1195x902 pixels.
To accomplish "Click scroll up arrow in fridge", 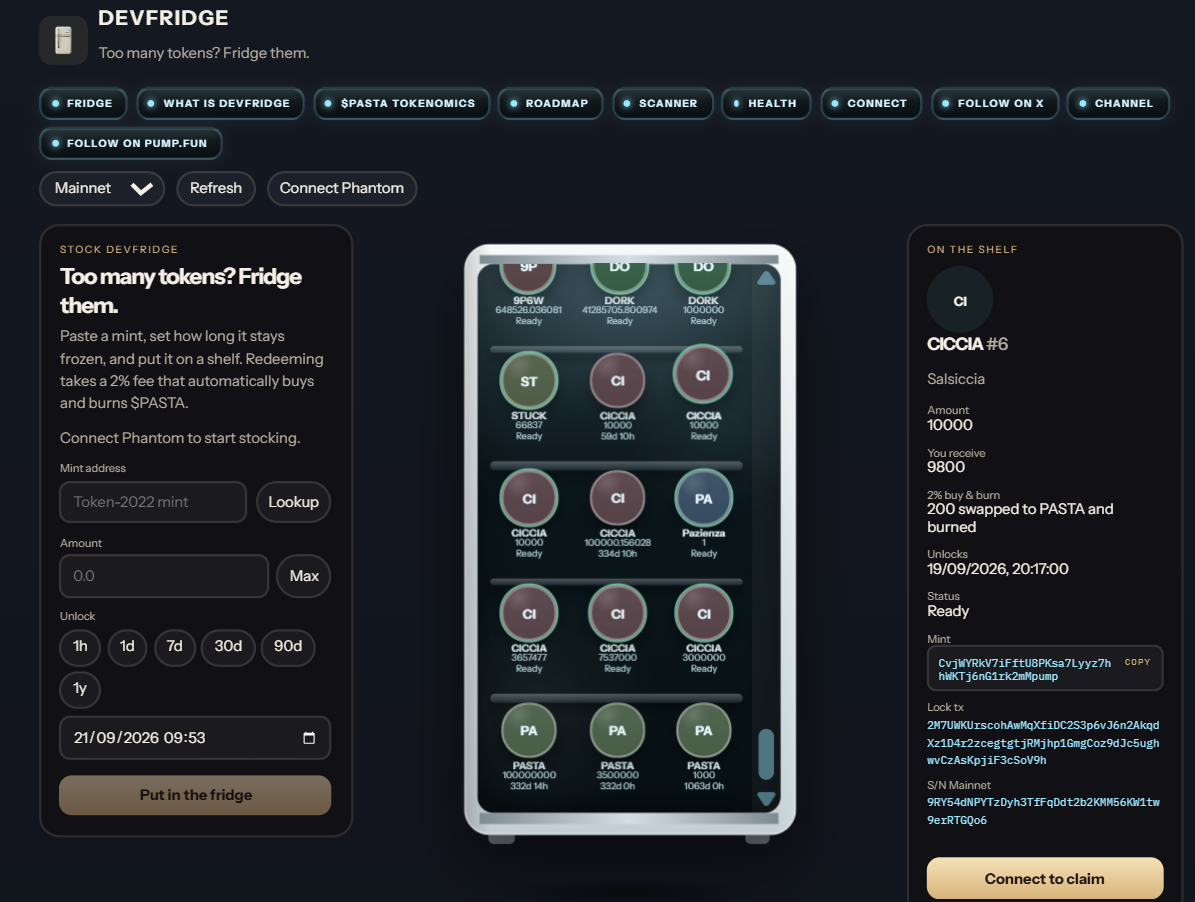I will pyautogui.click(x=766, y=278).
